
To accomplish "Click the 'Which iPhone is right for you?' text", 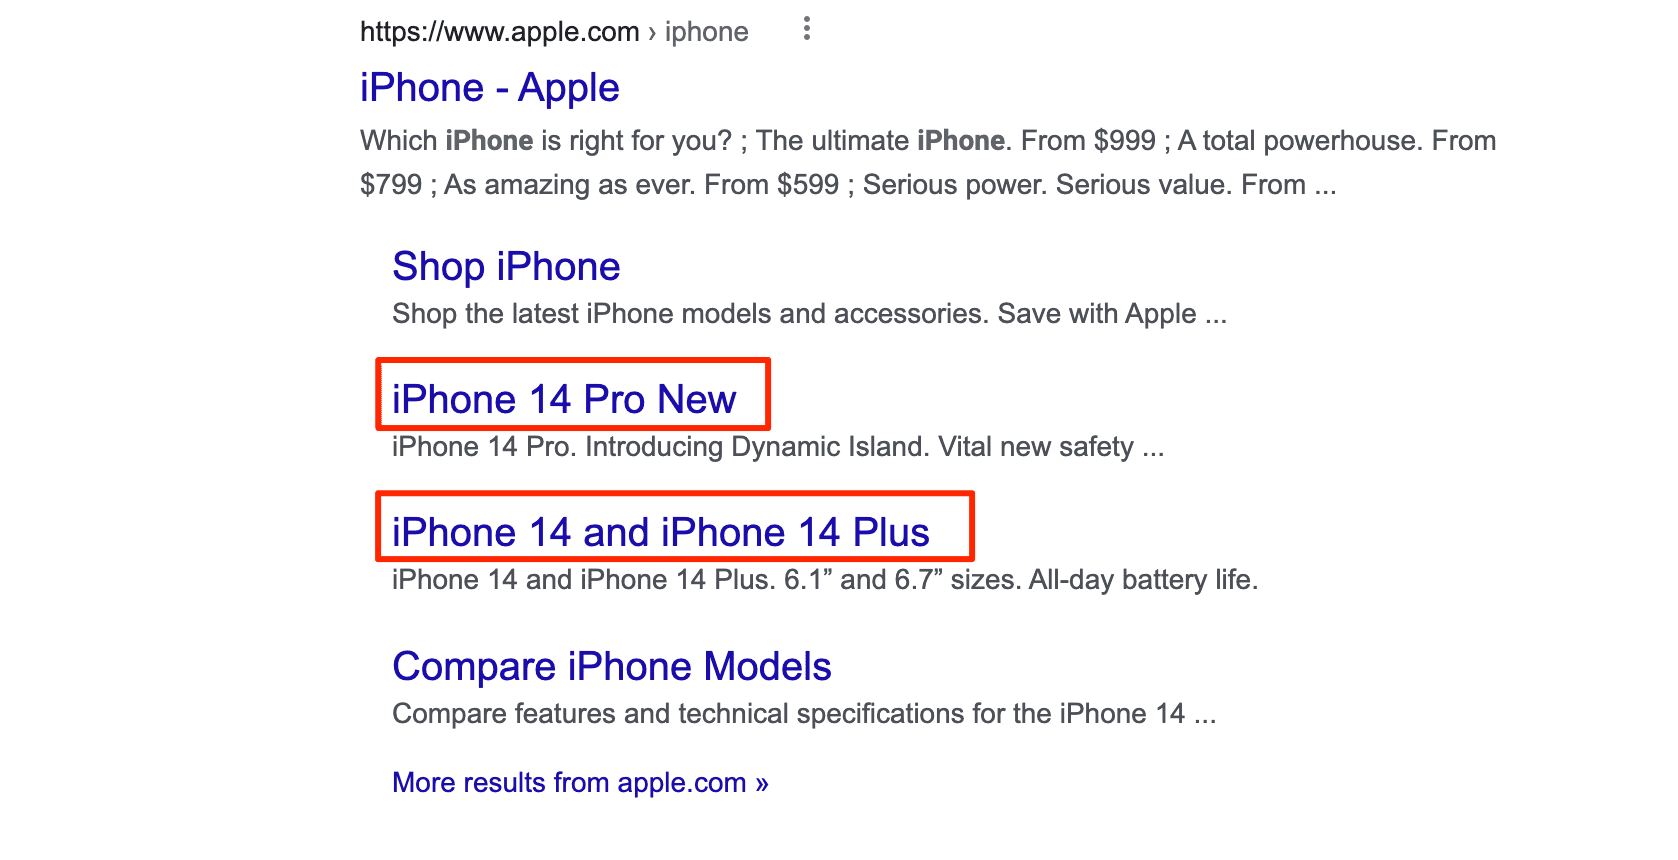I will click(546, 141).
